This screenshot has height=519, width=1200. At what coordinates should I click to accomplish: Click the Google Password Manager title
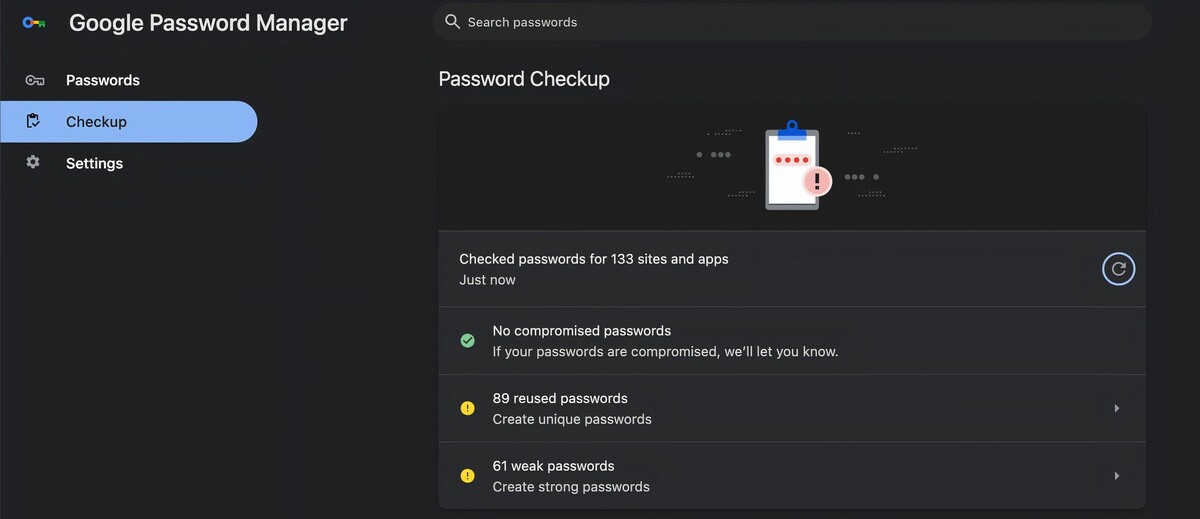[x=208, y=23]
